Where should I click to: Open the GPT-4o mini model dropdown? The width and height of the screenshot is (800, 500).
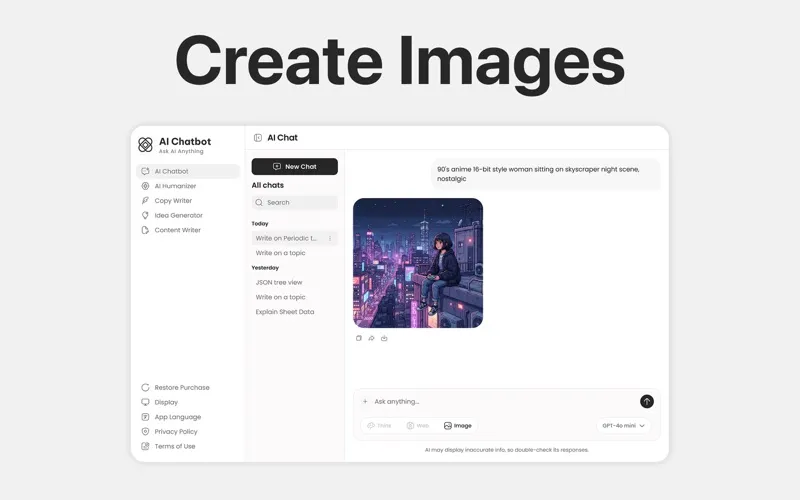623,426
